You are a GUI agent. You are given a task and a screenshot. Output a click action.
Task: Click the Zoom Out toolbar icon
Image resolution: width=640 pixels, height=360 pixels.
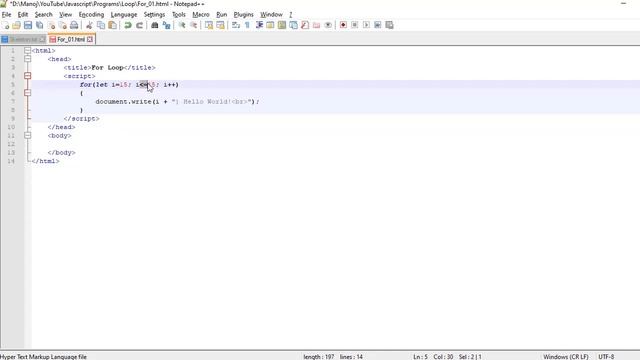(x=193, y=25)
